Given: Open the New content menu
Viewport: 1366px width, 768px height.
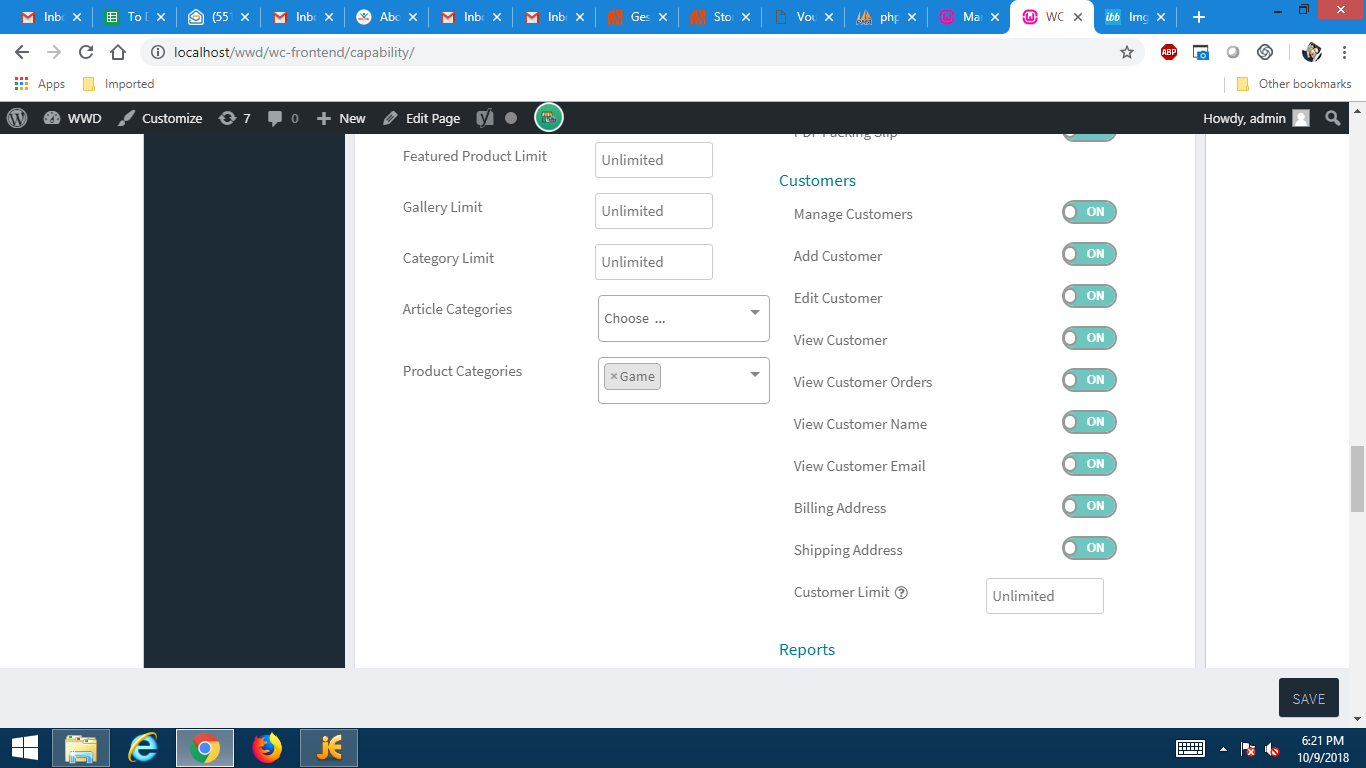Looking at the screenshot, I should 341,118.
